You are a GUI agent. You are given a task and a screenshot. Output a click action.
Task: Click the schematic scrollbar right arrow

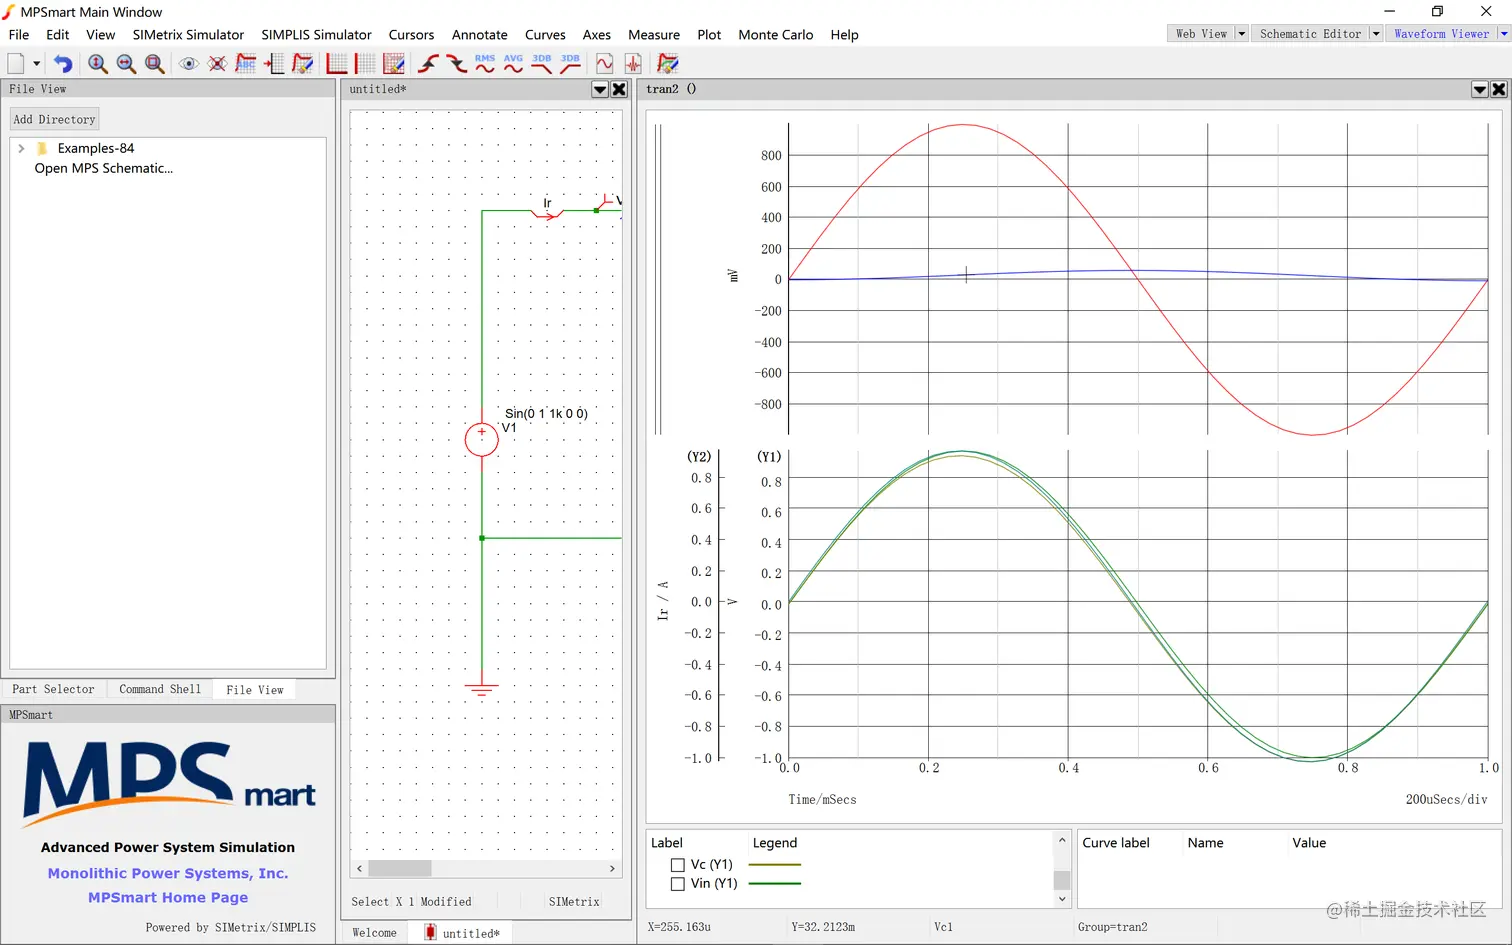(x=612, y=869)
